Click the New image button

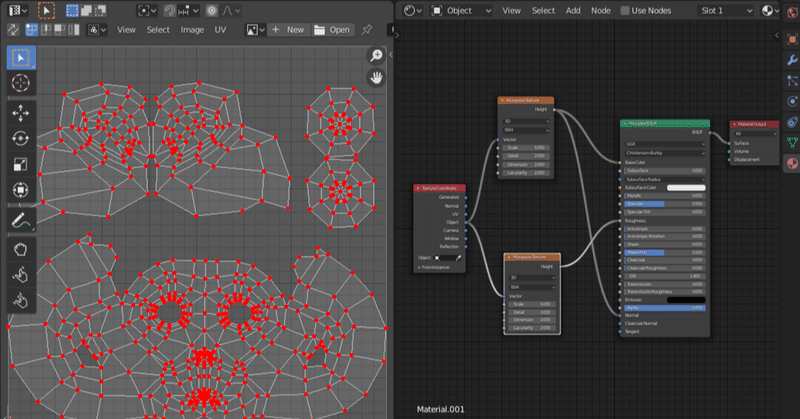288,30
